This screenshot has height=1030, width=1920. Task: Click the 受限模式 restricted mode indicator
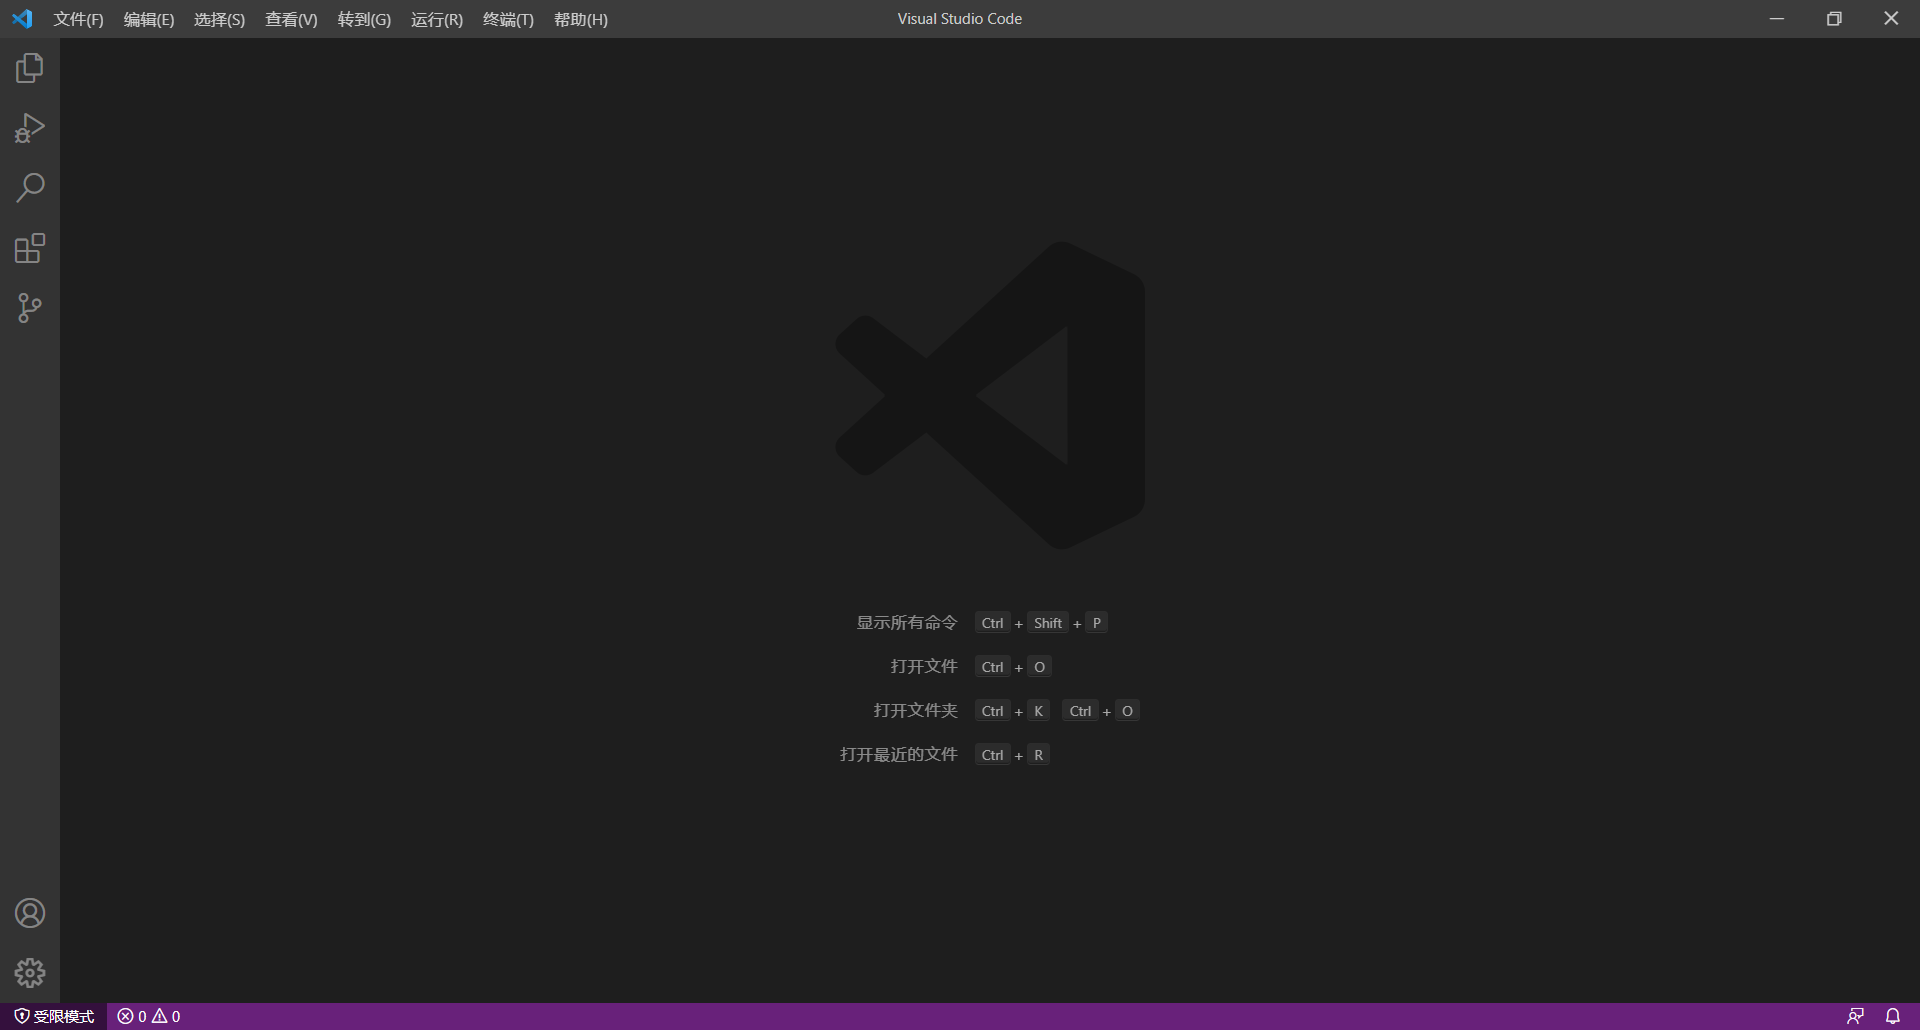click(x=54, y=1016)
